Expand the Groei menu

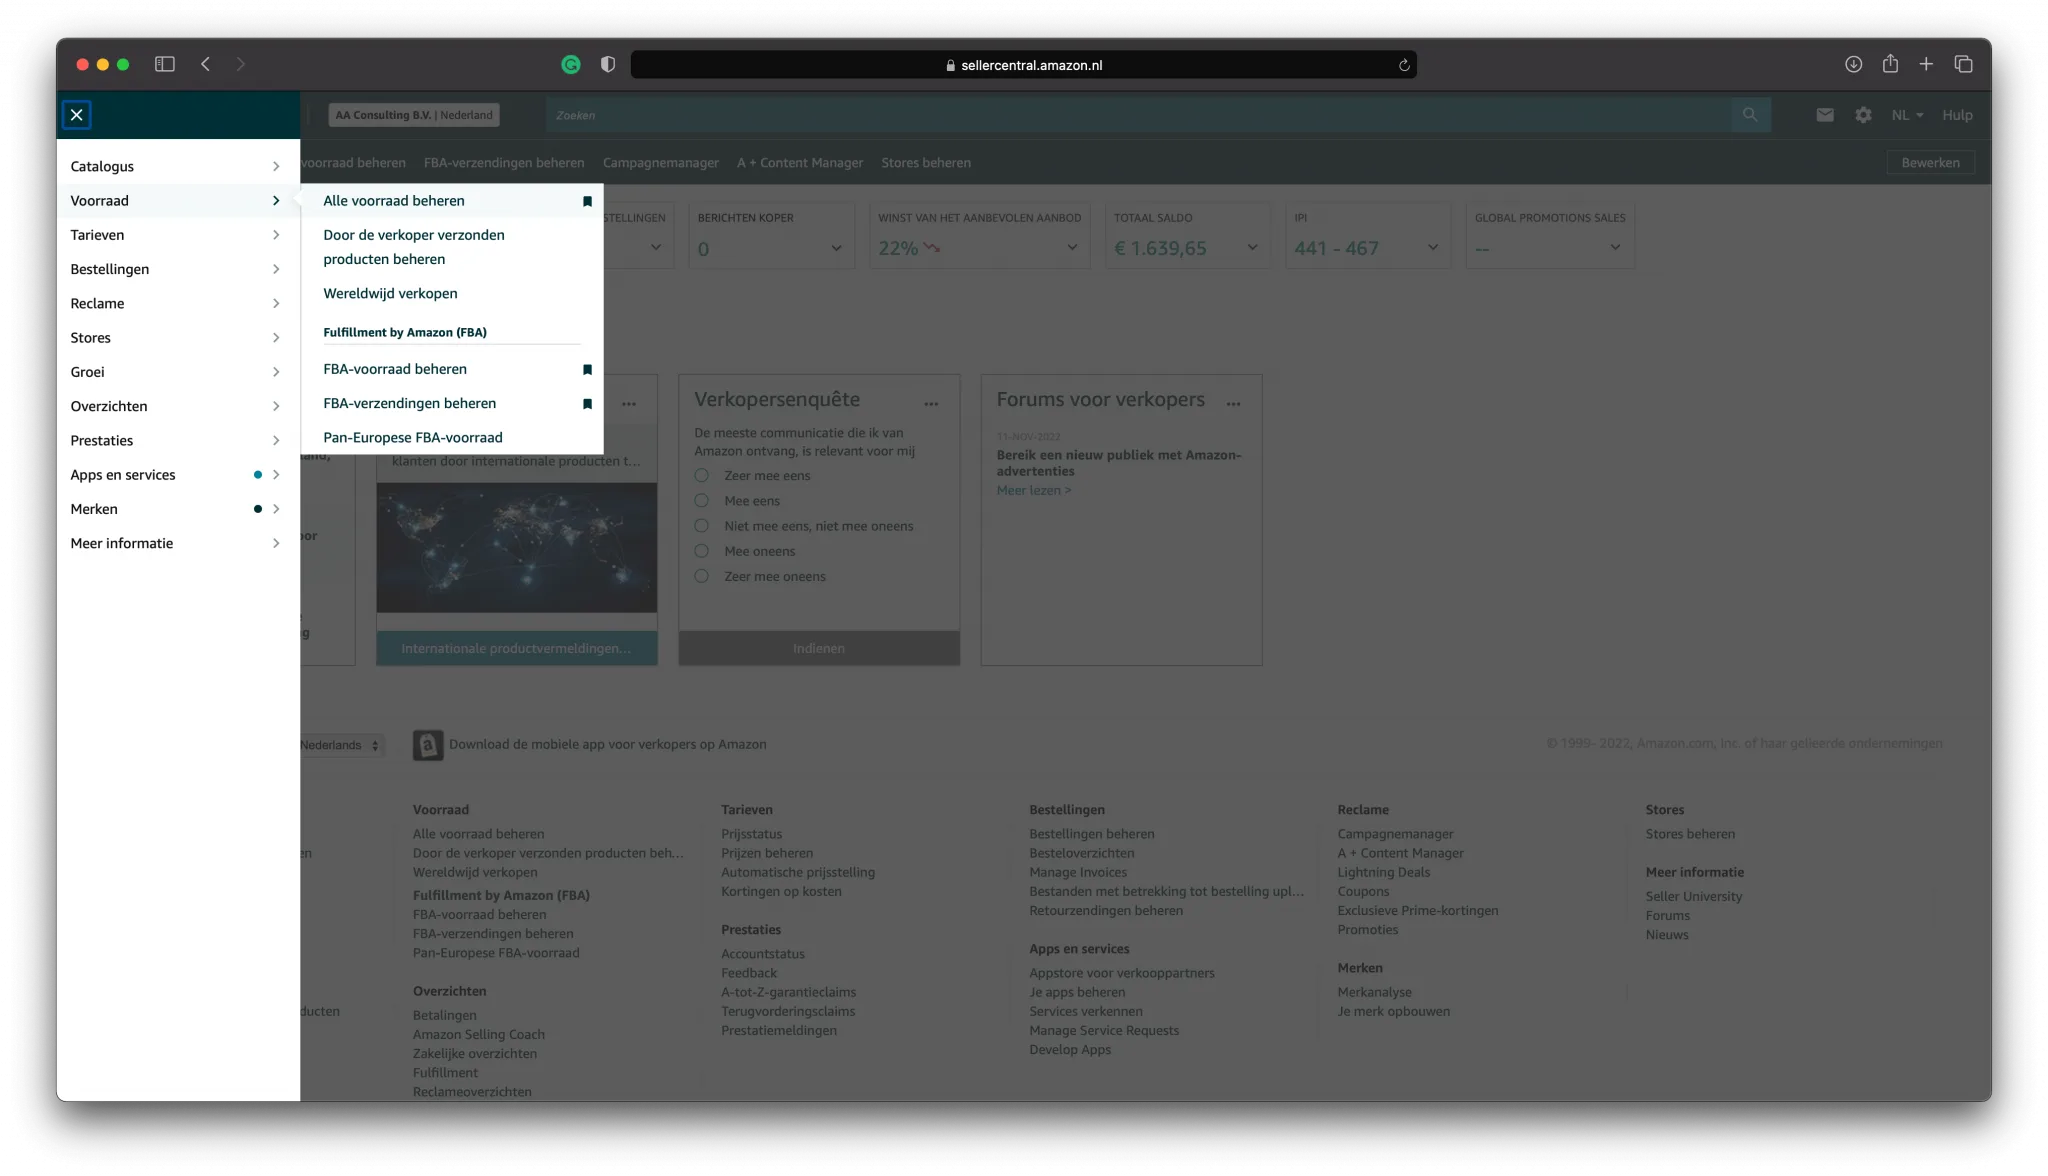178,372
